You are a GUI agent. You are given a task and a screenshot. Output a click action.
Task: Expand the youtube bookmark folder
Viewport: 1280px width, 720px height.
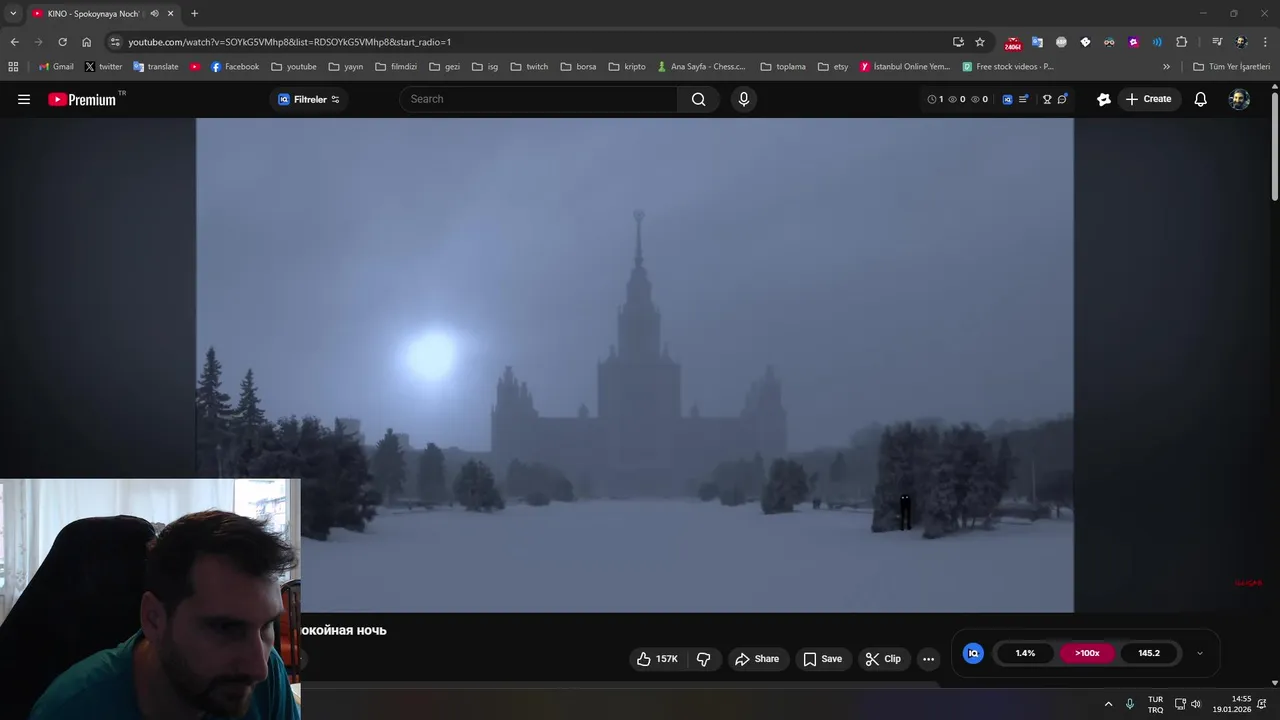(293, 67)
